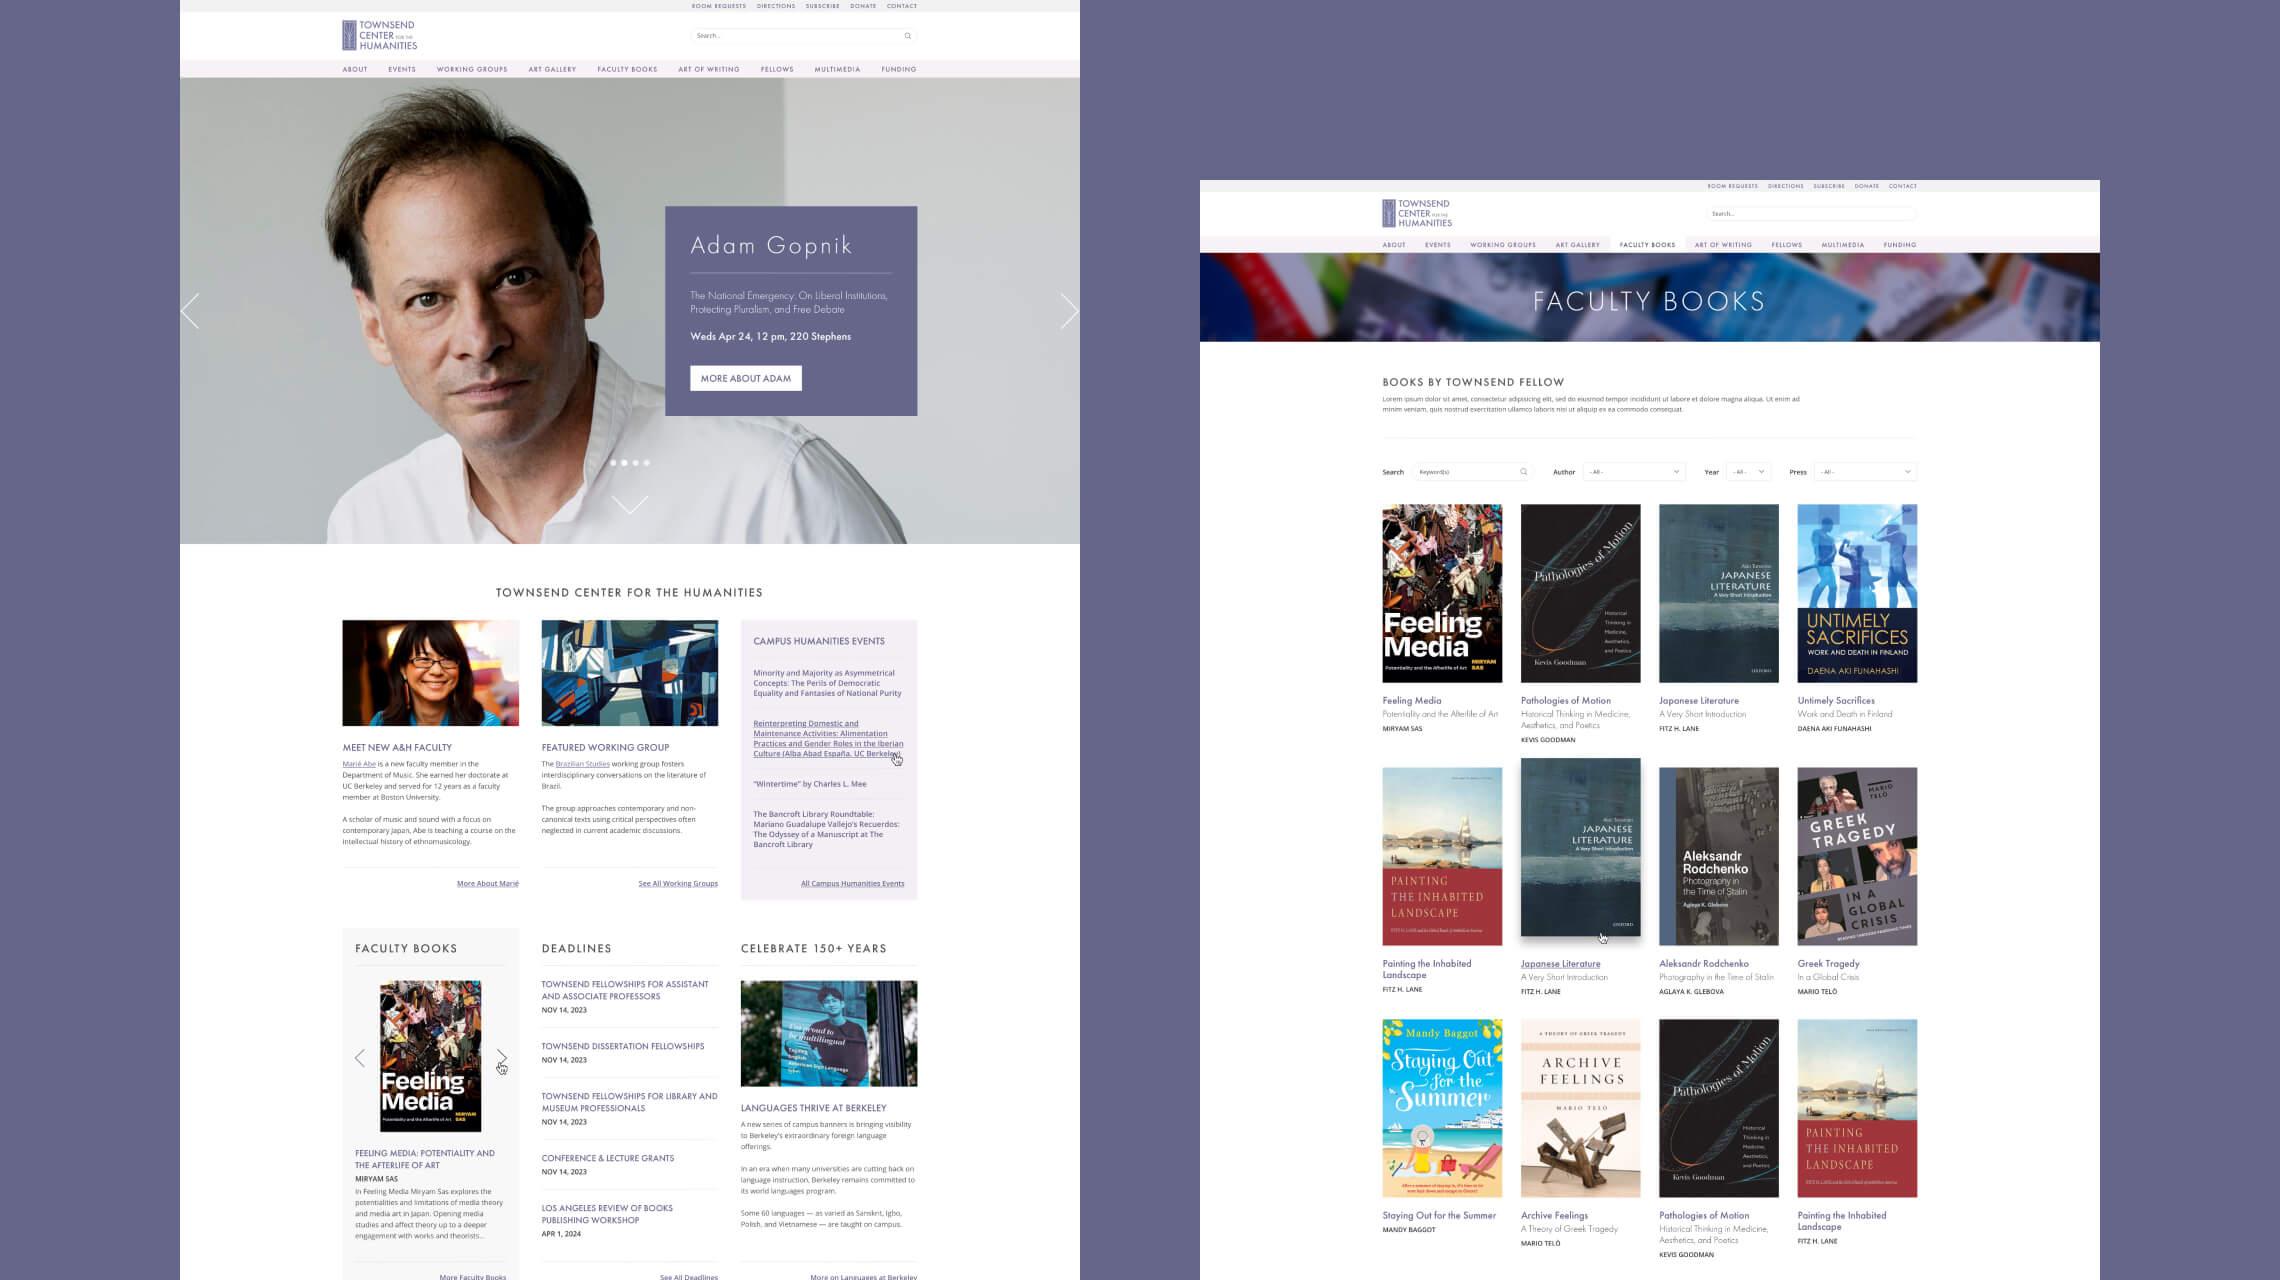Open Aleksandr Rodchenko book cover
Viewport: 2280px width, 1280px height.
(x=1719, y=856)
